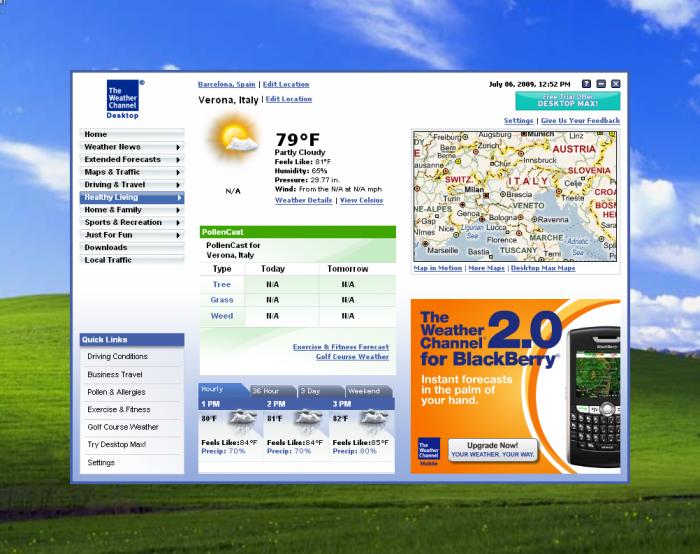The image size is (700, 554).
Task: Open the Healthy Living menu item
Action: [x=132, y=197]
